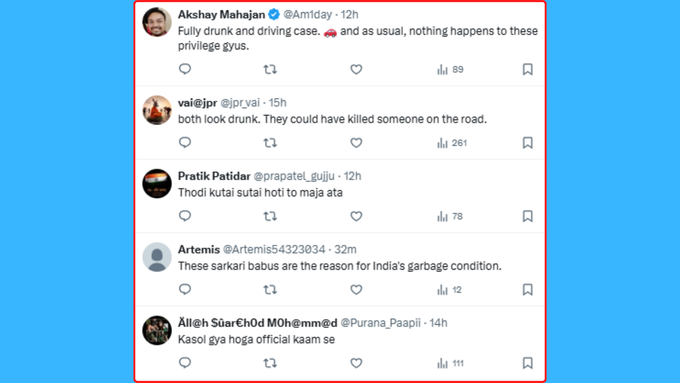This screenshot has height=383, width=680.
Task: Reply to the Purana_Paapii tweet
Action: 185,363
